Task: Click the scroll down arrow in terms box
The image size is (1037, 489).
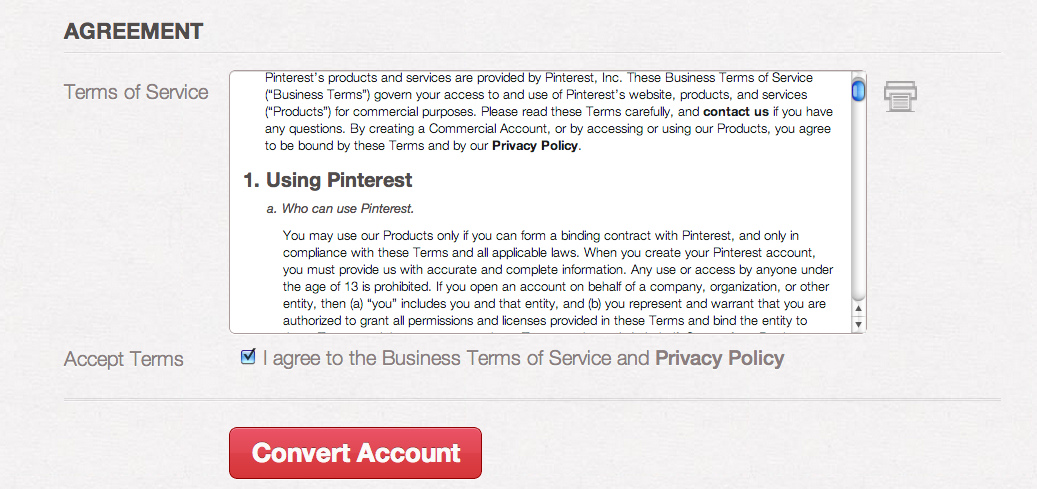Action: 858,323
